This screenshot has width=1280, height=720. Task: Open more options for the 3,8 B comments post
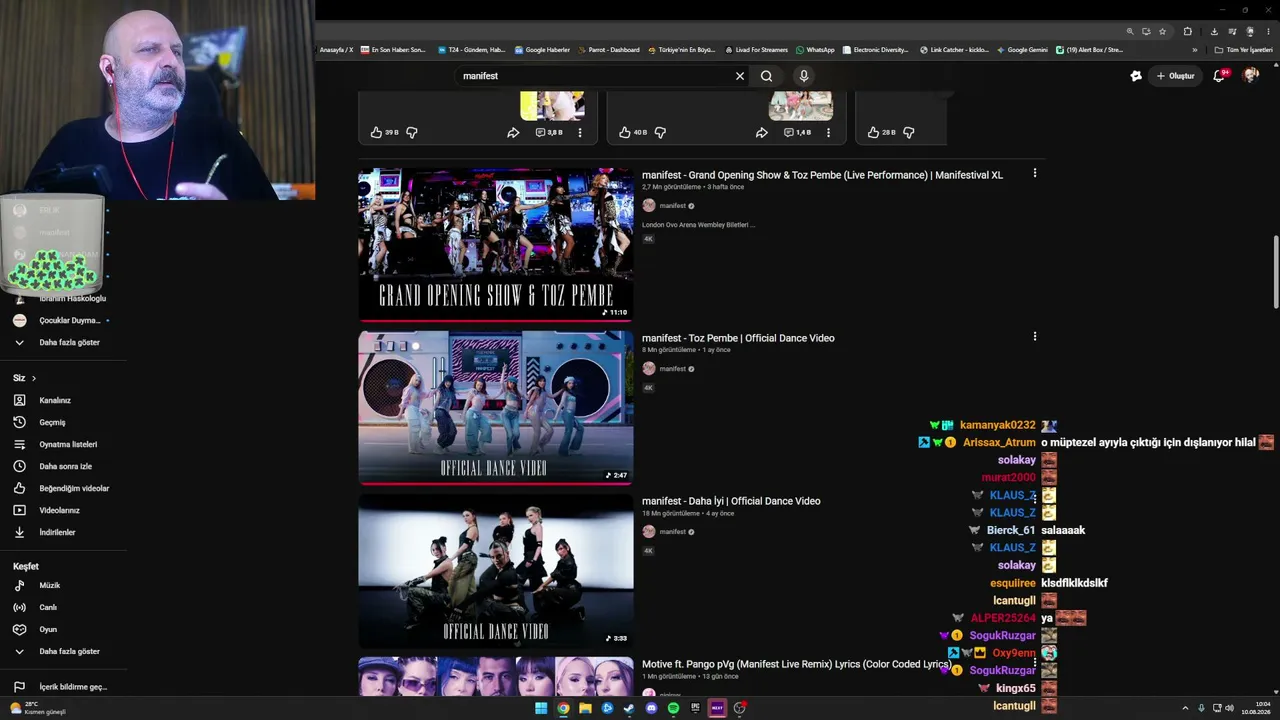tap(580, 132)
